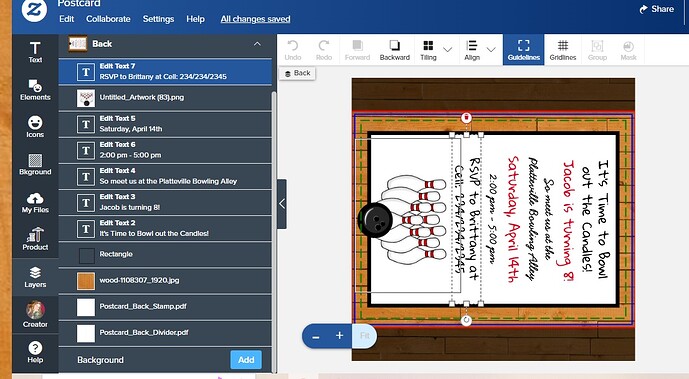Click the Undo toolbar button
This screenshot has height=379, width=689.
coord(293,50)
